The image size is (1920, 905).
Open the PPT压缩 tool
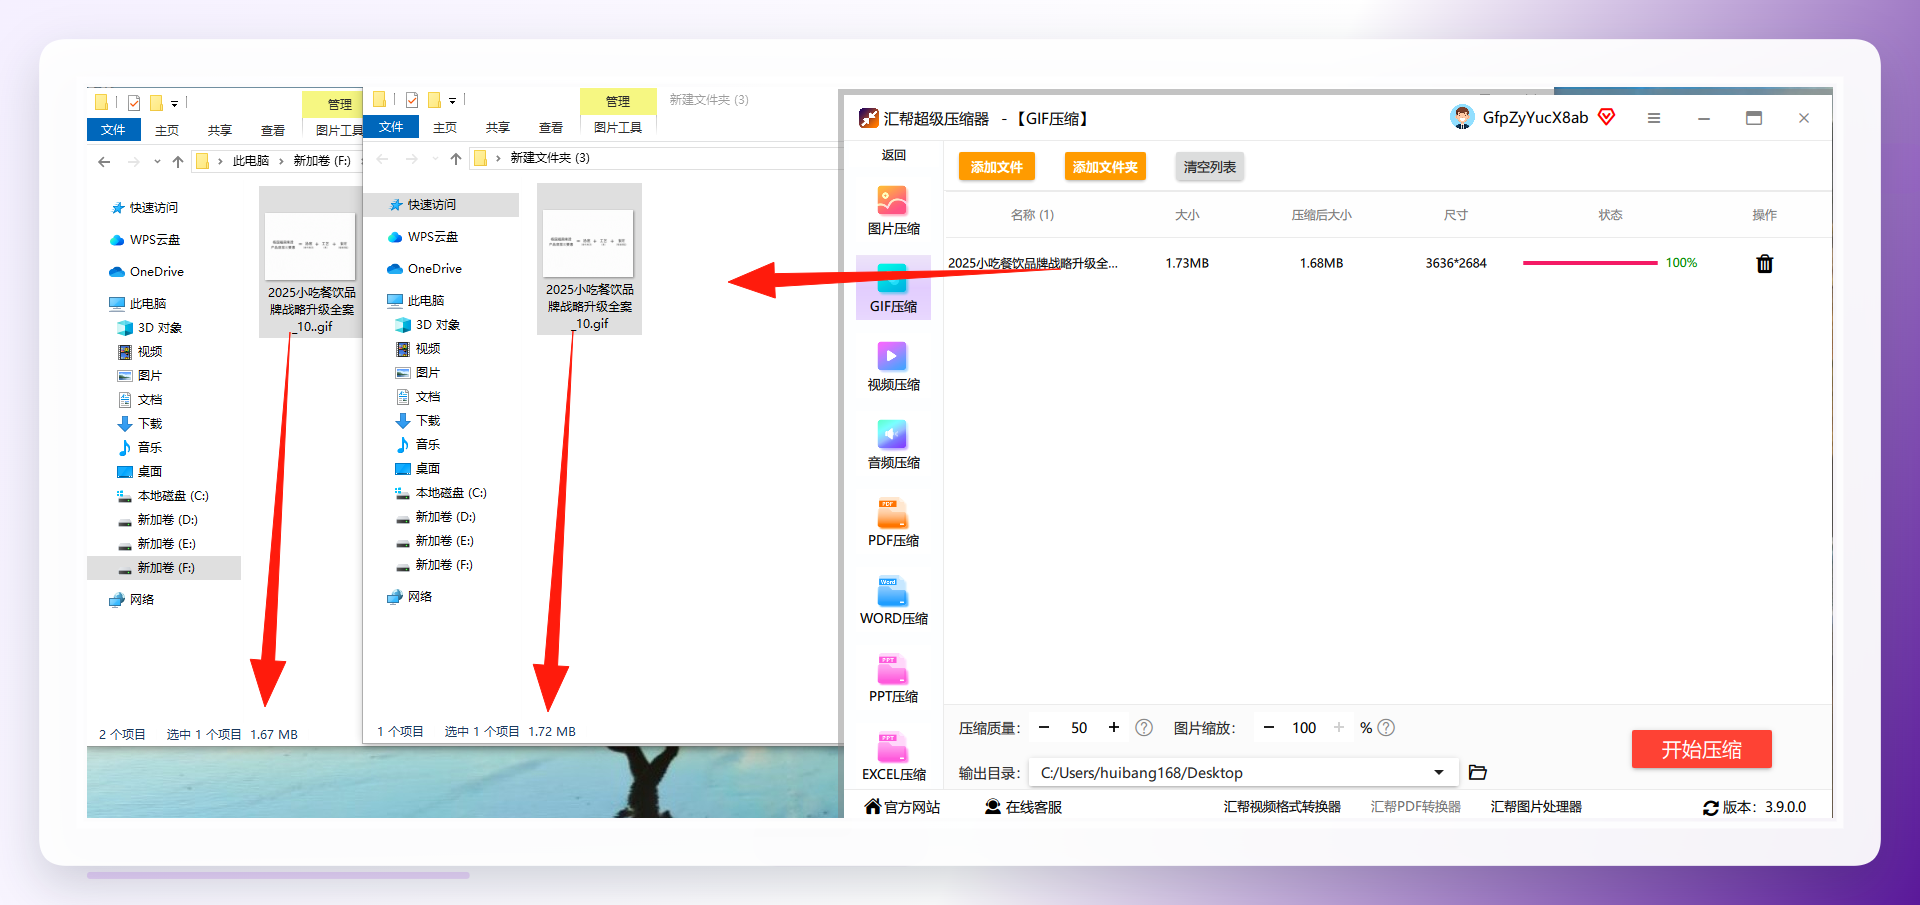click(x=893, y=679)
